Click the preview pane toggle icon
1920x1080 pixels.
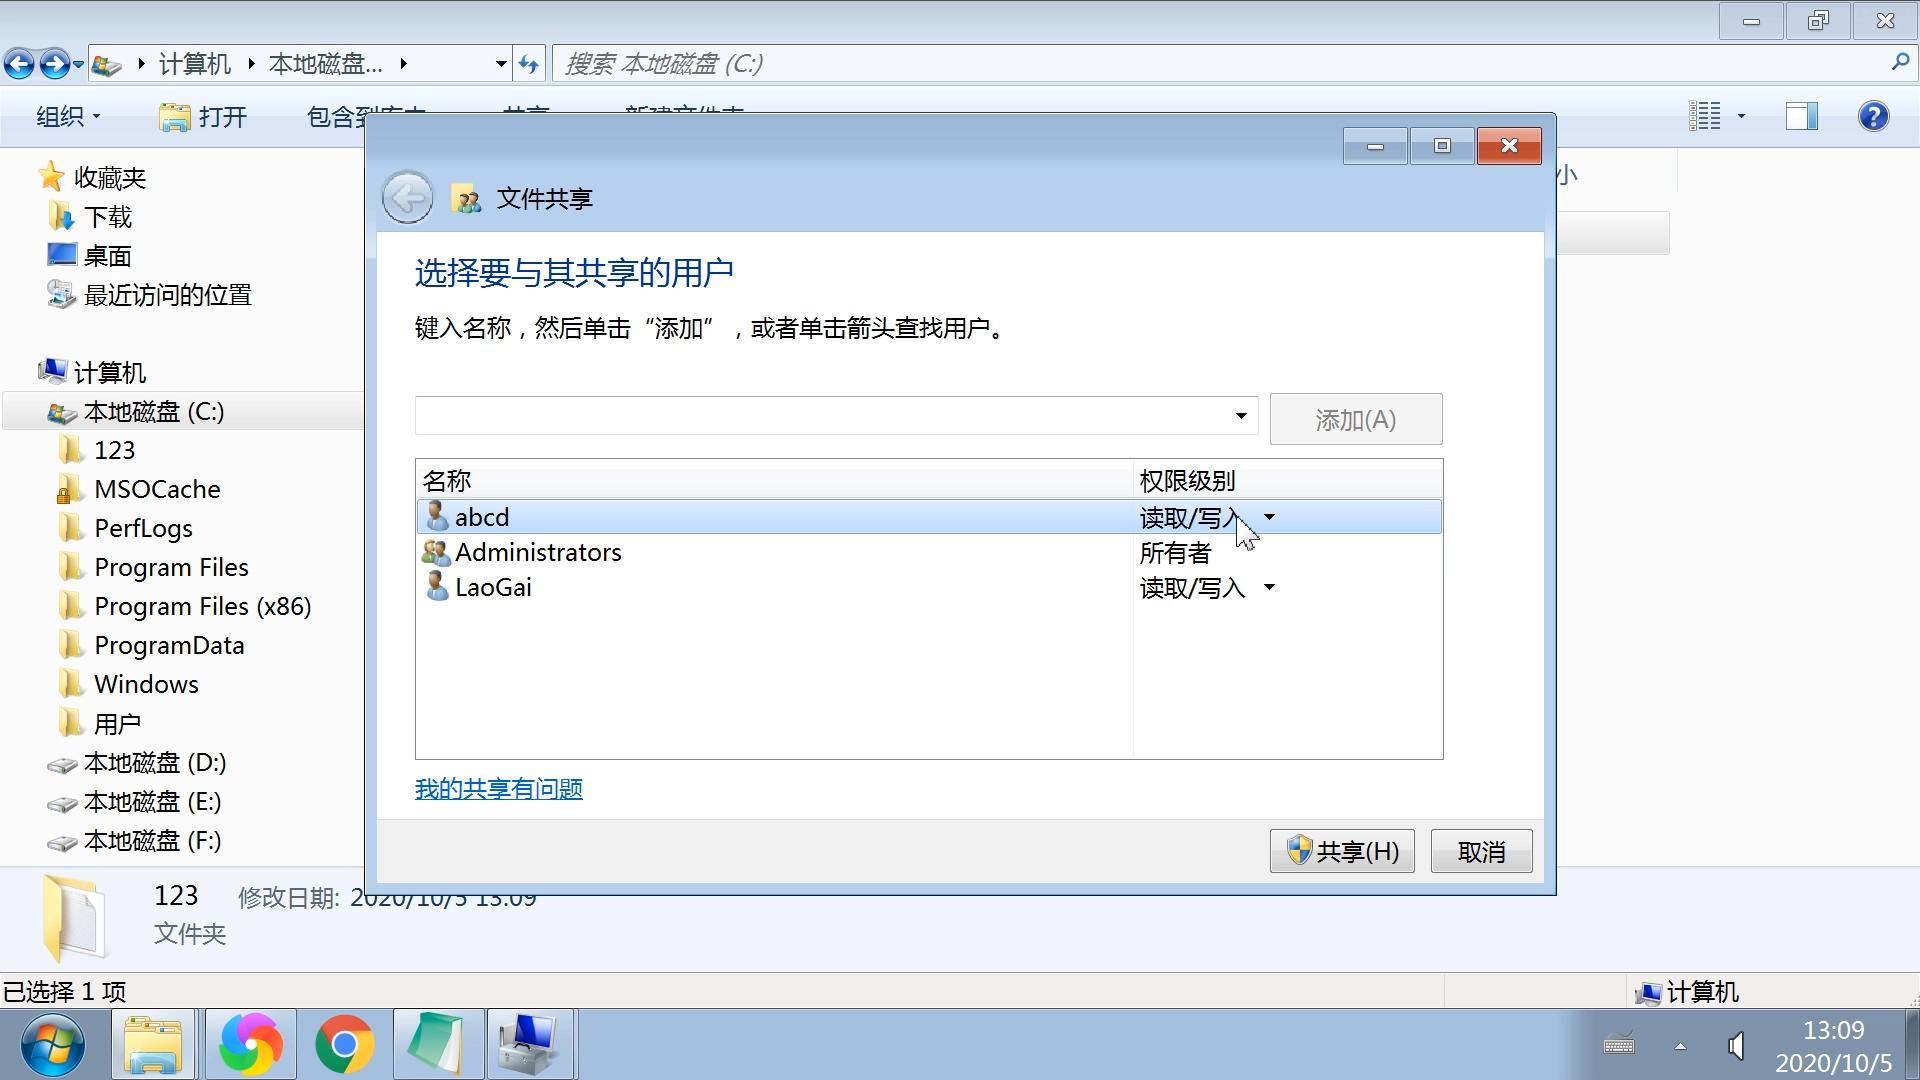tap(1800, 116)
